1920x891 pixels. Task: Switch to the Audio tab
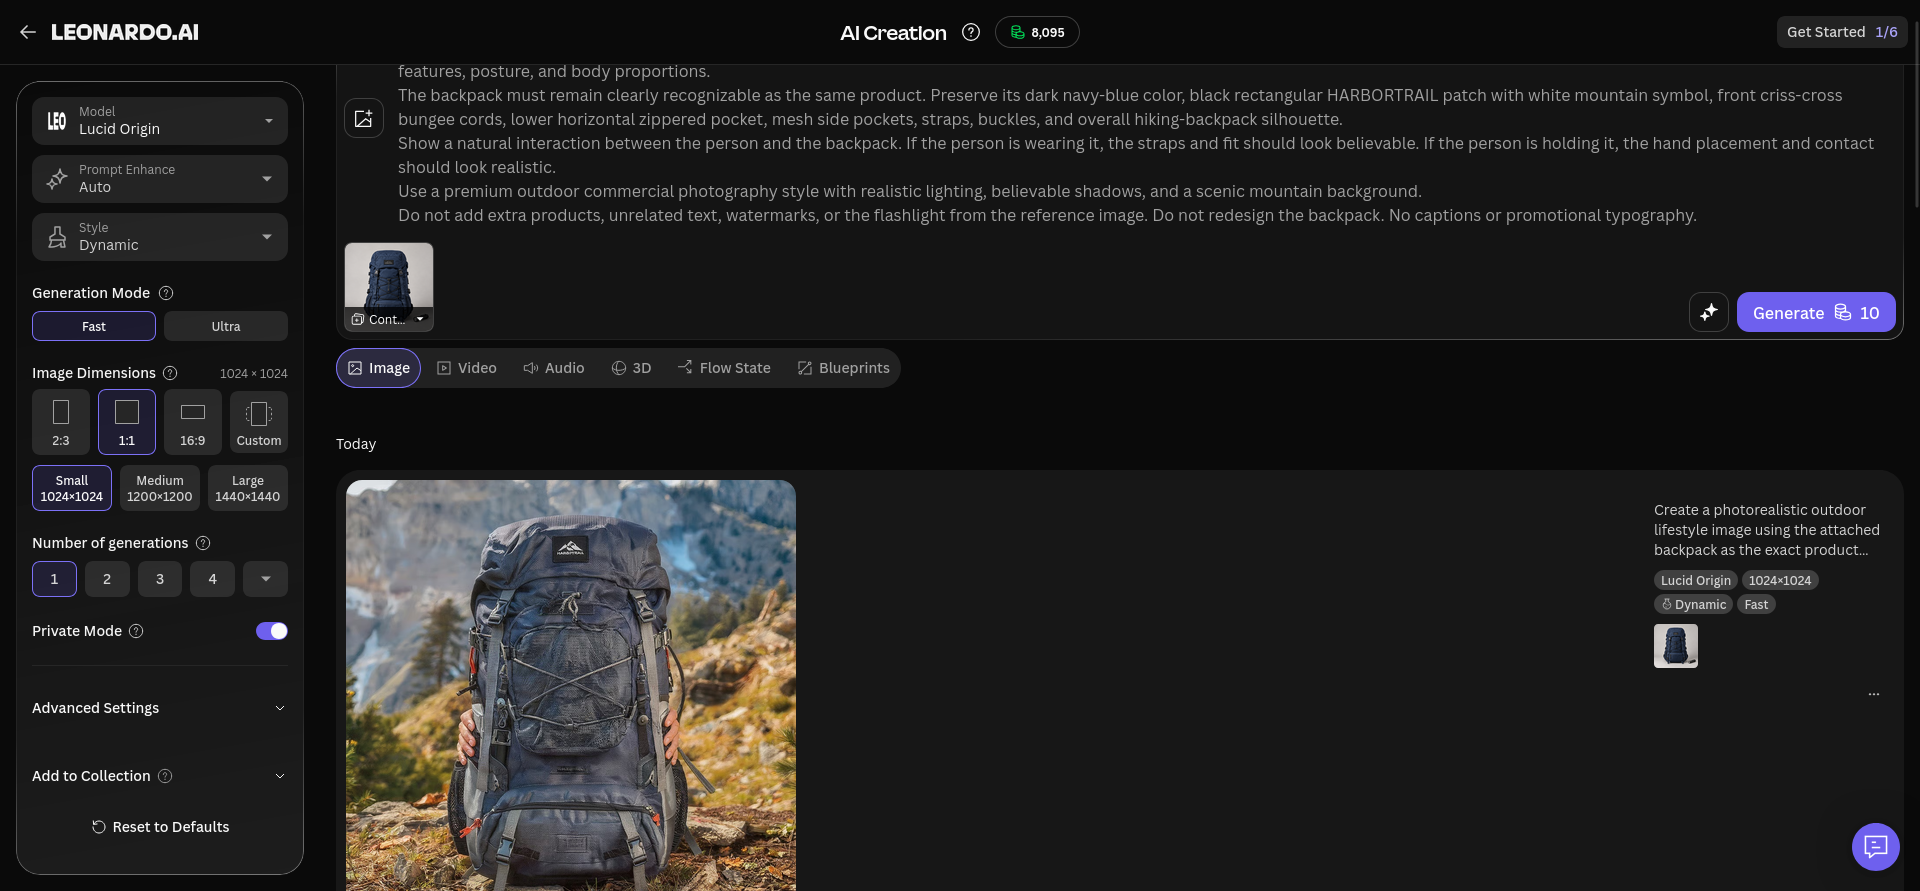point(554,368)
